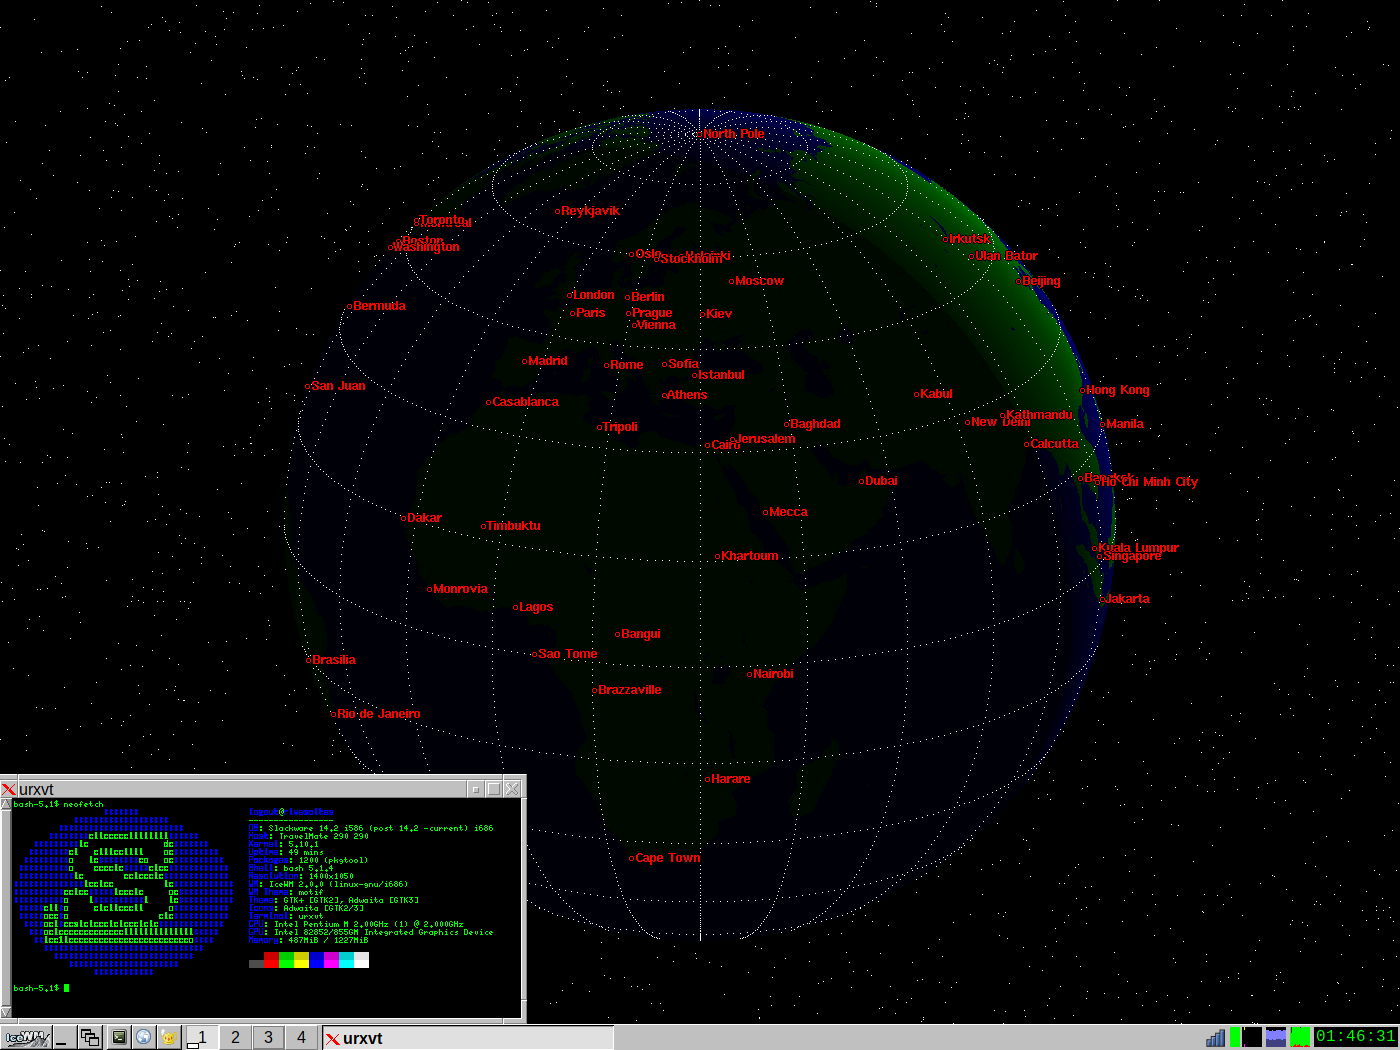1400x1050 pixels.
Task: Click the yellow teapot launcher icon
Action: 169,1038
